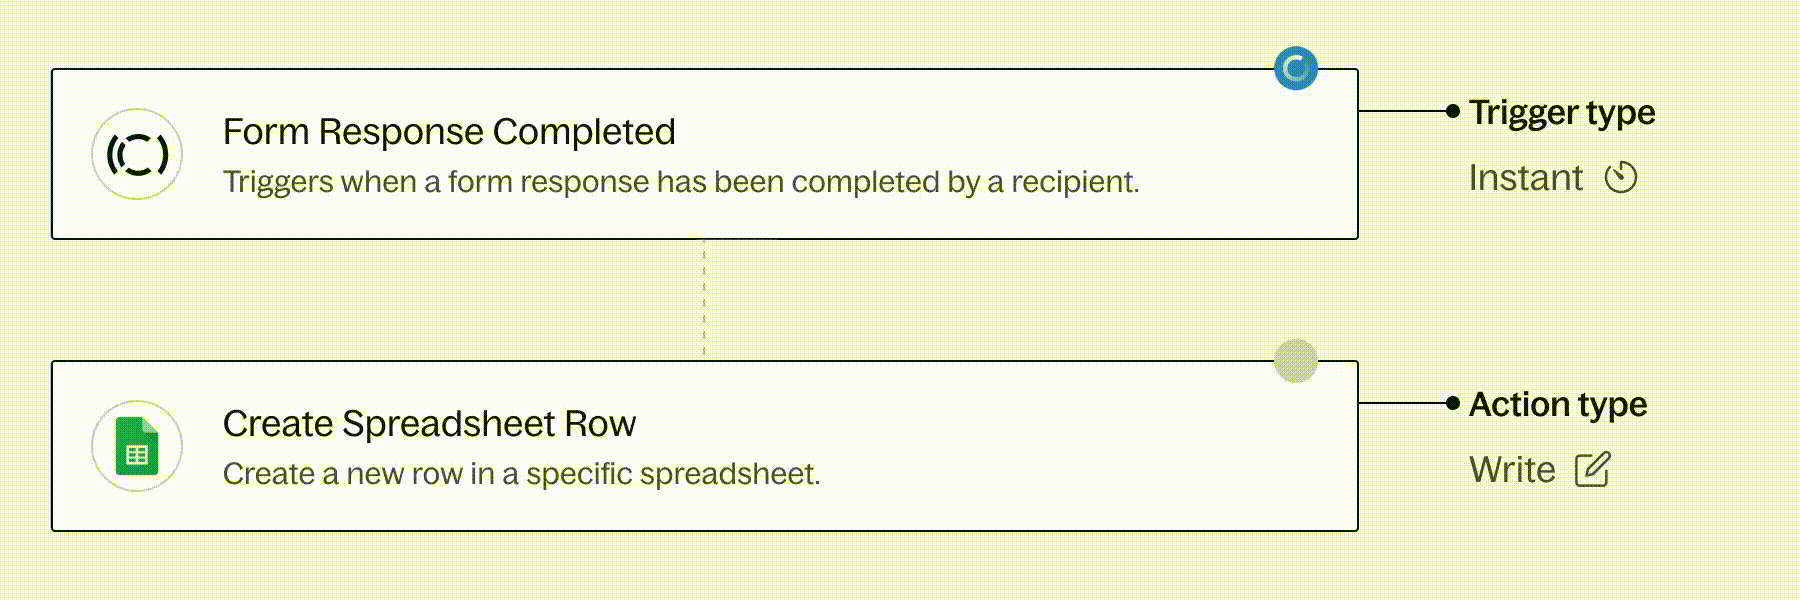Select the Create Spreadsheet Row title
The width and height of the screenshot is (1800, 600).
(x=429, y=424)
